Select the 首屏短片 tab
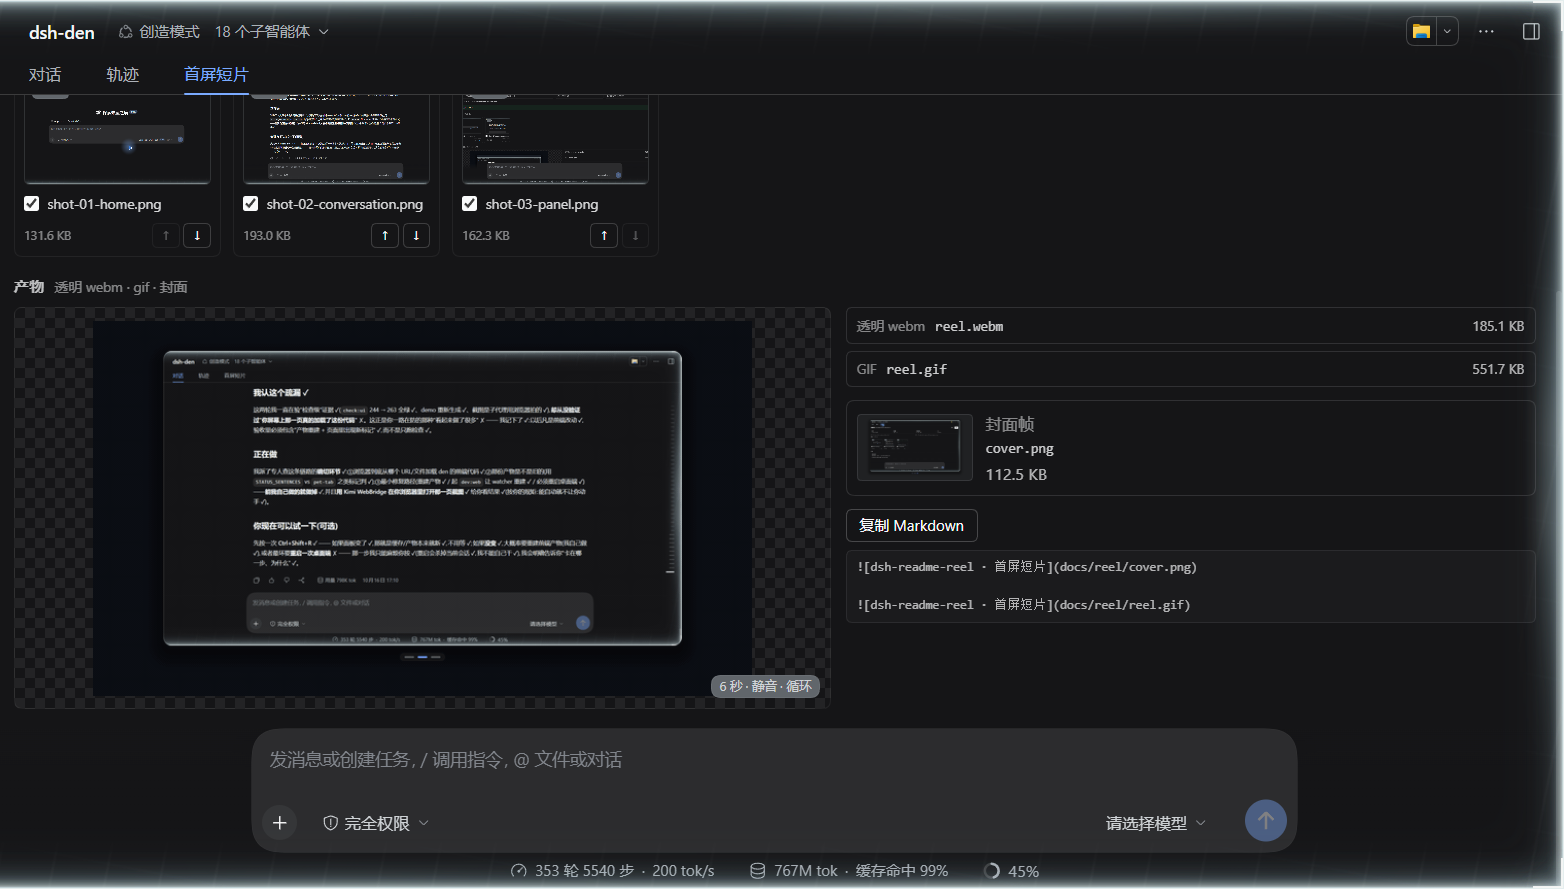1564x889 pixels. (x=216, y=75)
